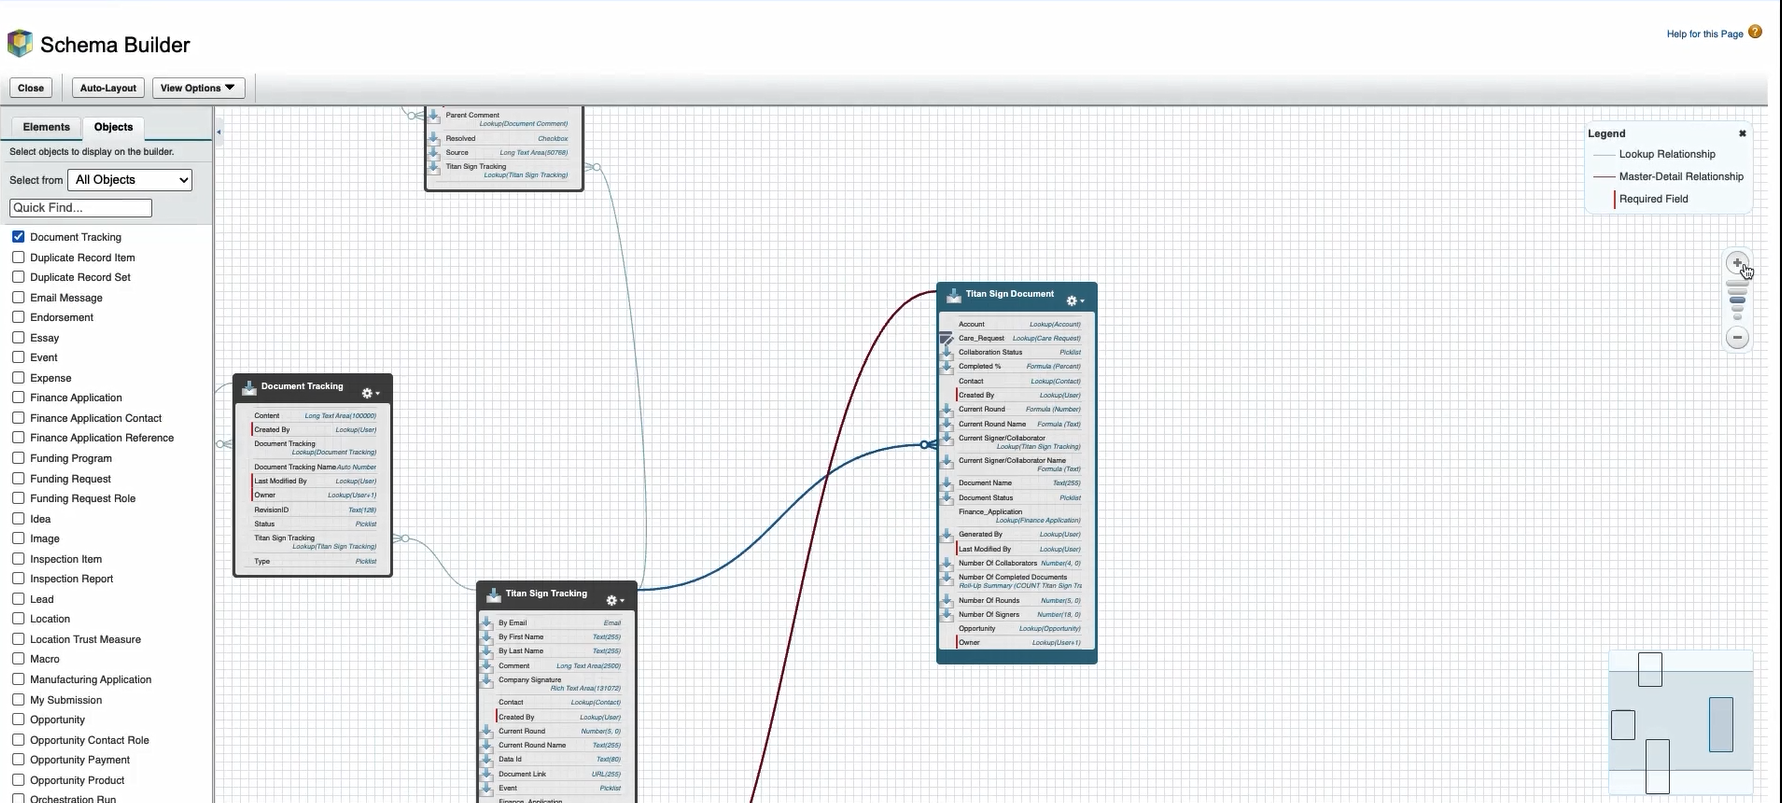This screenshot has height=803, width=1782.
Task: Click the icon beside Number Of Rounds field
Action: coord(946,600)
